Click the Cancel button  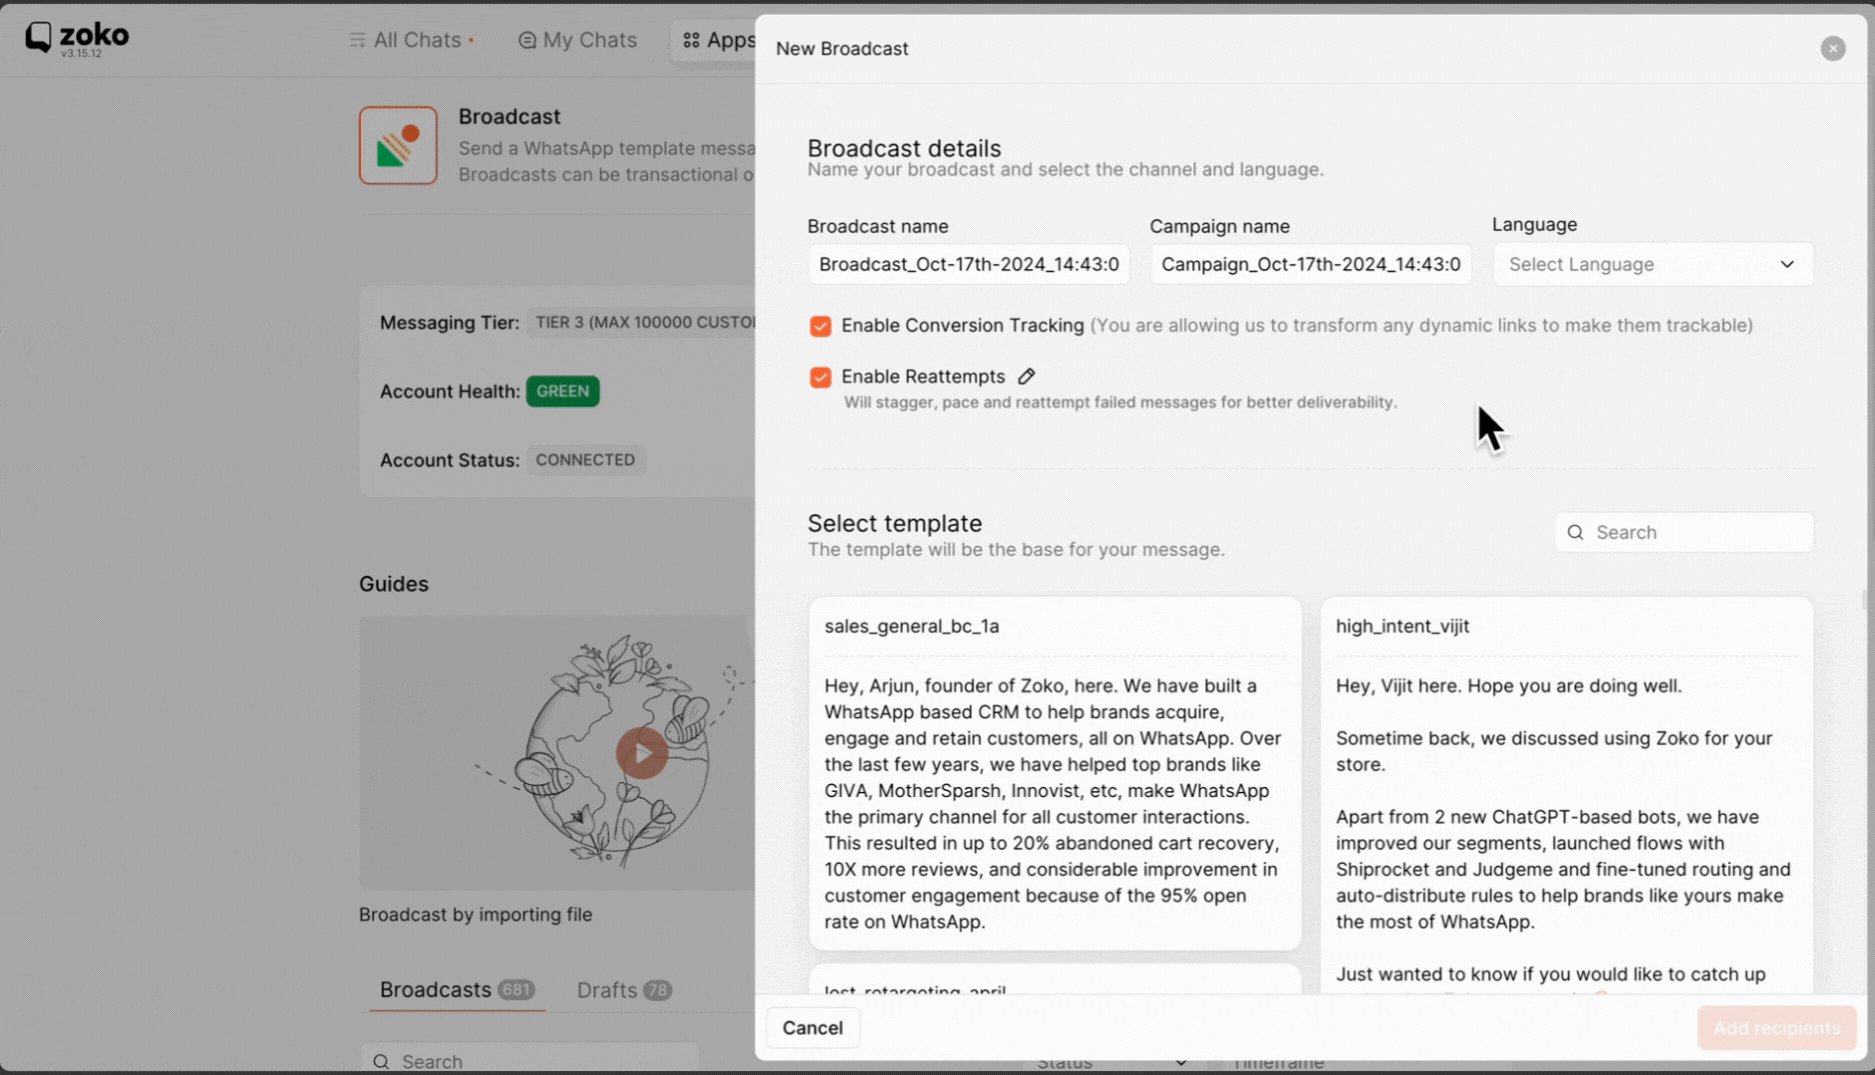click(812, 1027)
